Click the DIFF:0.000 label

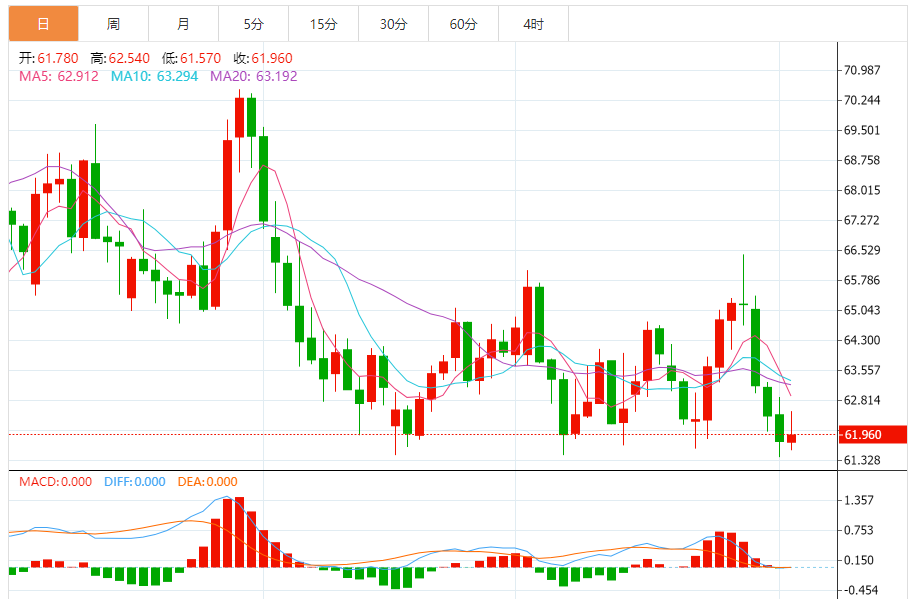135,482
